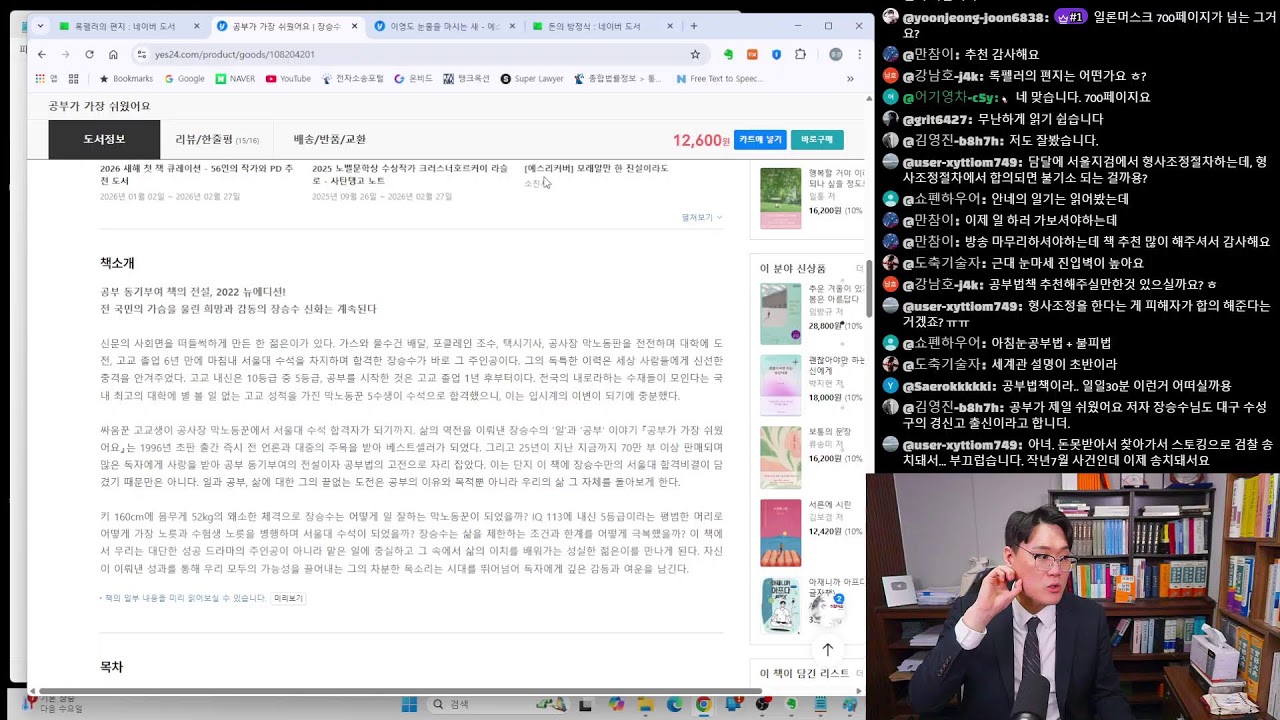View site information icon in address bar
The width and height of the screenshot is (1280, 720).
(x=141, y=54)
